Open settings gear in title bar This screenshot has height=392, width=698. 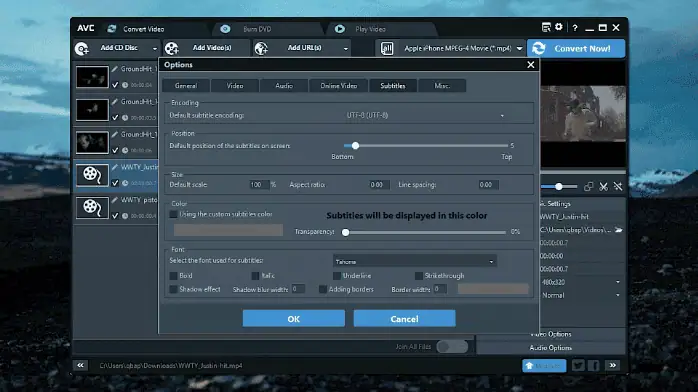click(559, 27)
